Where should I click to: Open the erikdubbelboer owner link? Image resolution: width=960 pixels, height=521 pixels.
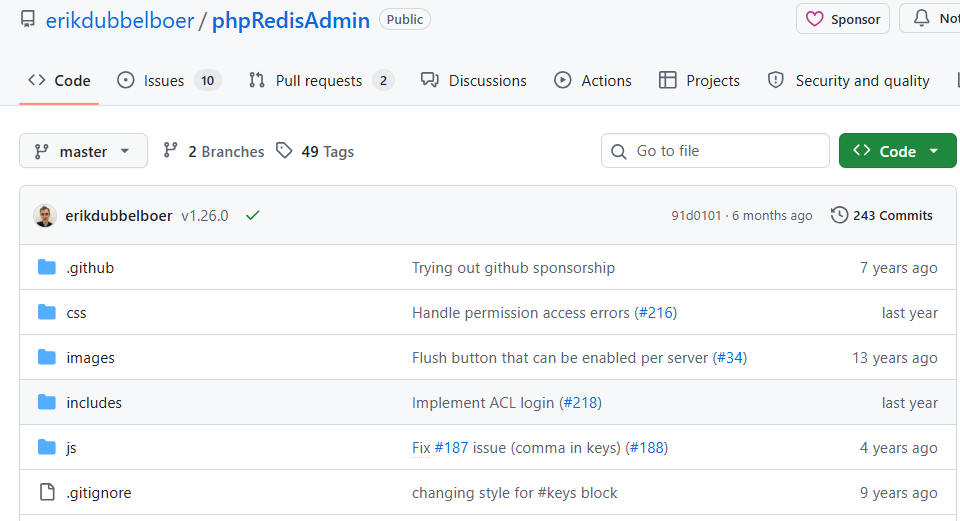click(x=120, y=20)
